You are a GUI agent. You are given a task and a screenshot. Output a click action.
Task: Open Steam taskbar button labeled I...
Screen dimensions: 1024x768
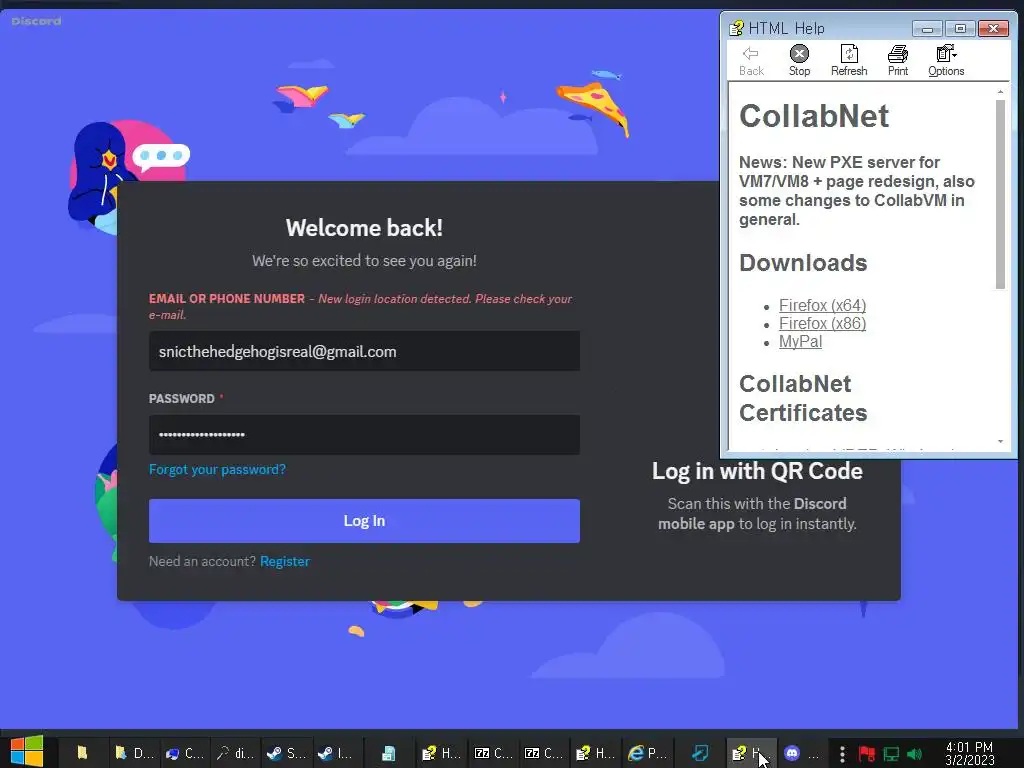[336, 753]
